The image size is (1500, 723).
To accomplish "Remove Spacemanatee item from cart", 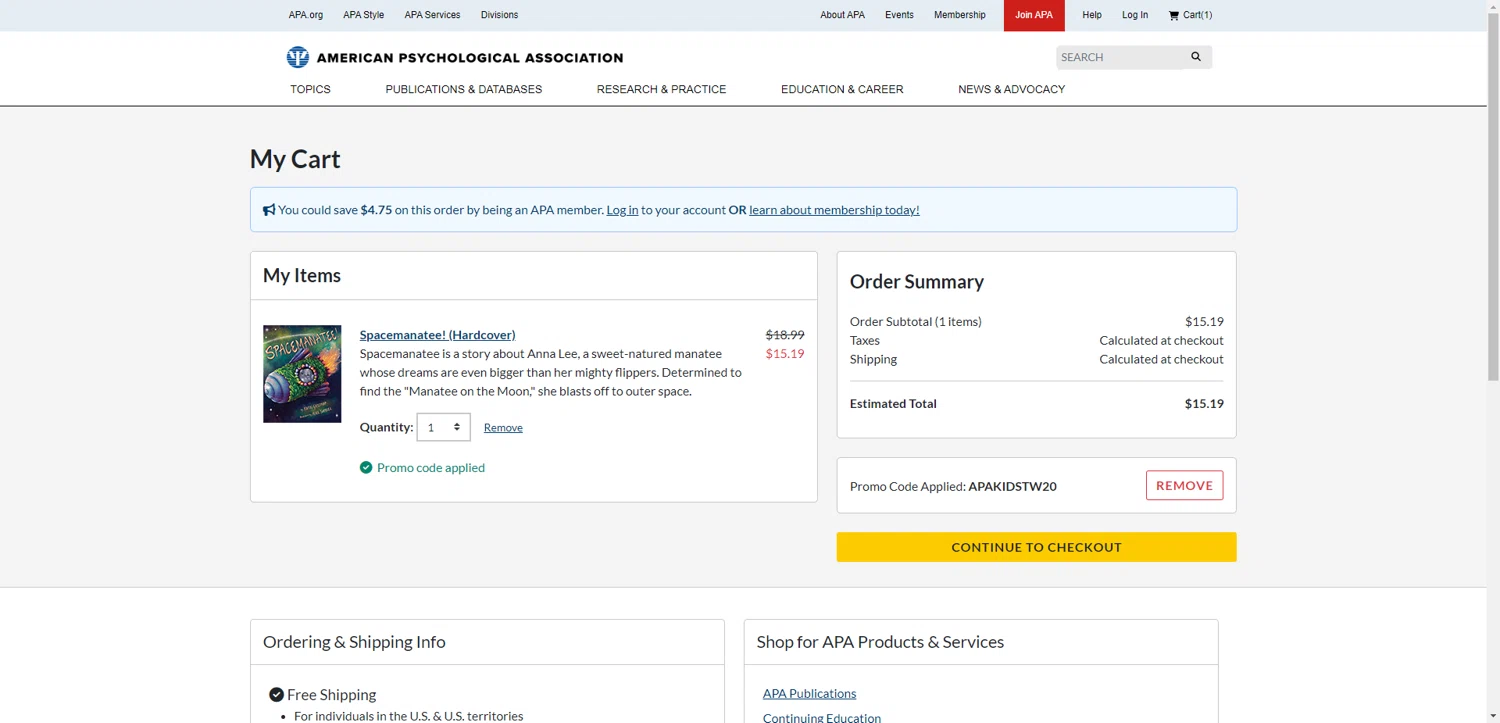I will [503, 428].
